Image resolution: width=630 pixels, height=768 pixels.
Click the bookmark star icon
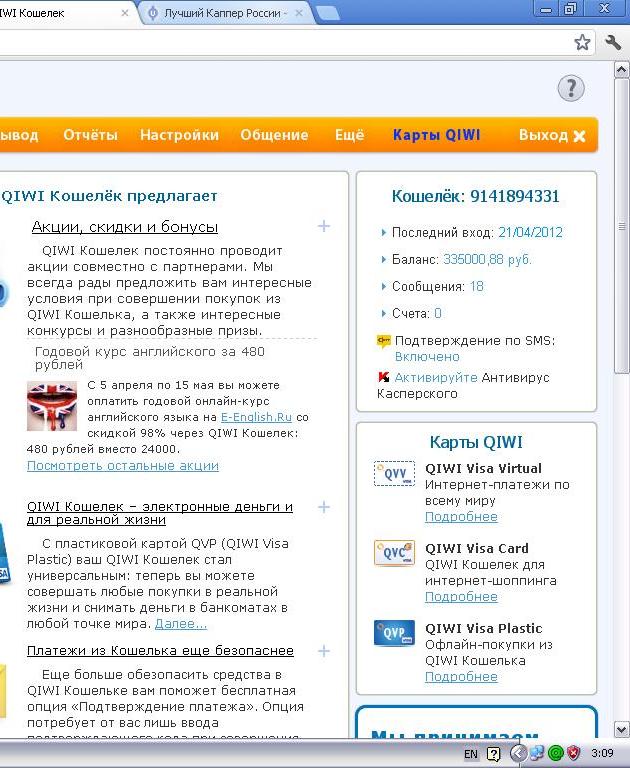click(582, 43)
